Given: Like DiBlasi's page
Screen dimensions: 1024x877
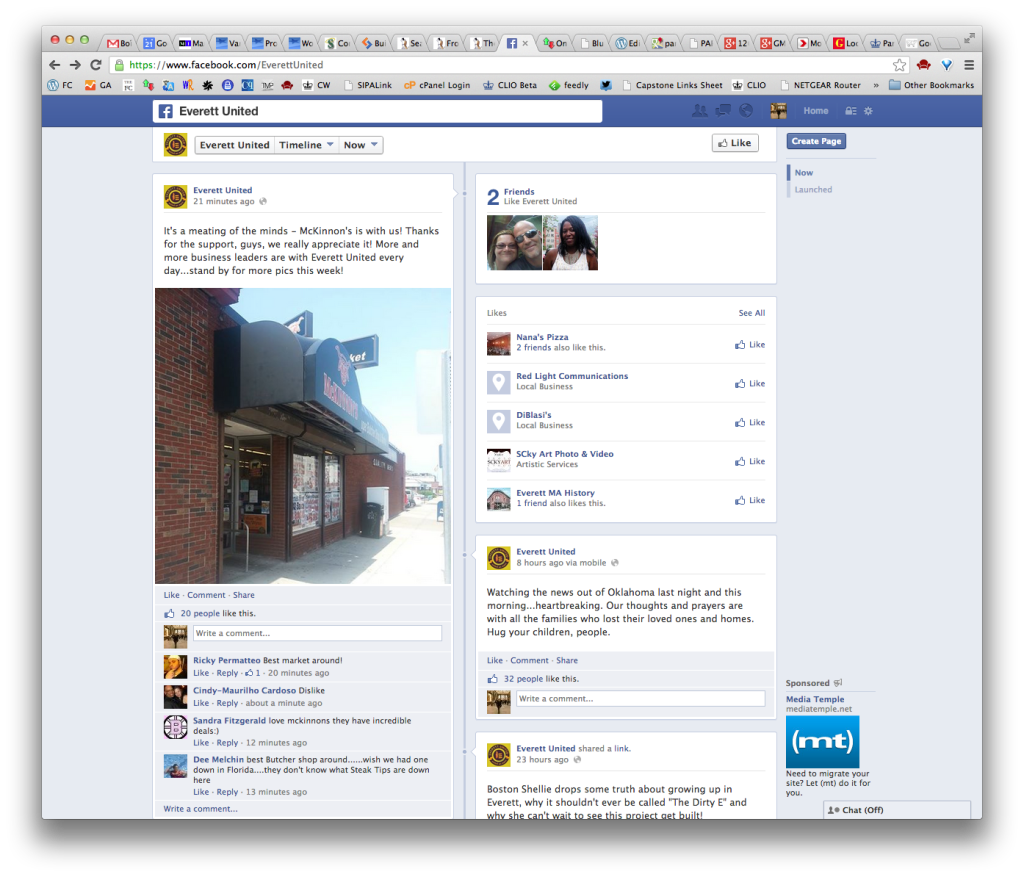Looking at the screenshot, I should [750, 423].
